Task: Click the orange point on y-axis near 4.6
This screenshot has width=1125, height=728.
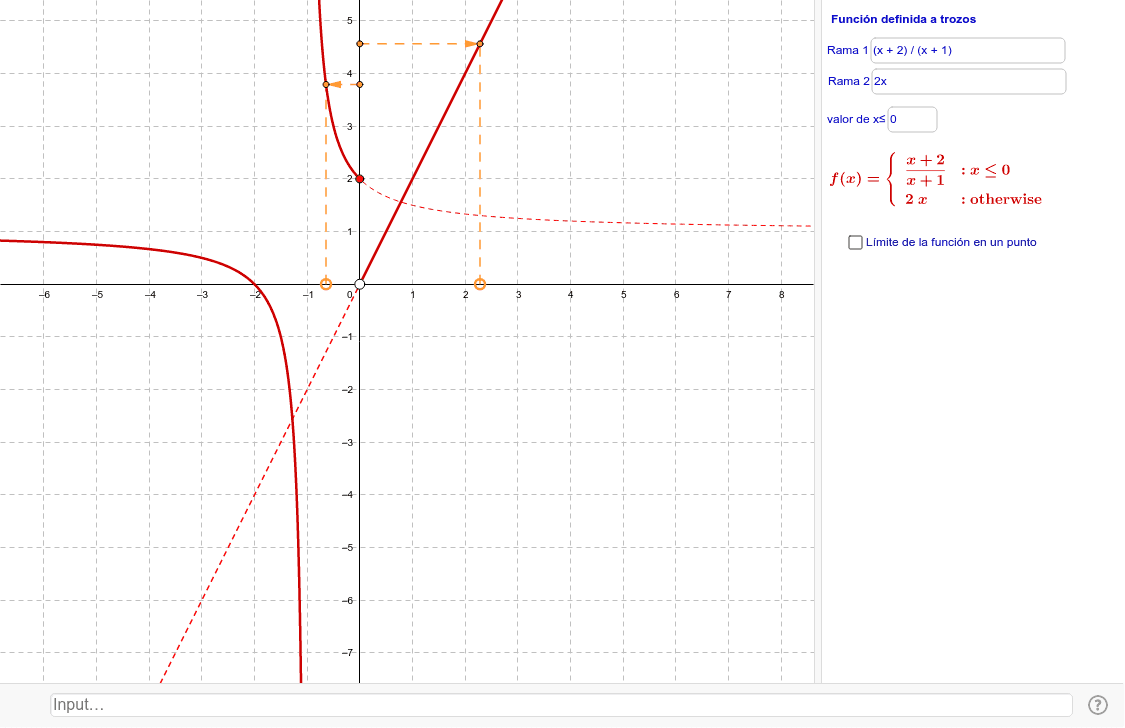Action: 360,44
